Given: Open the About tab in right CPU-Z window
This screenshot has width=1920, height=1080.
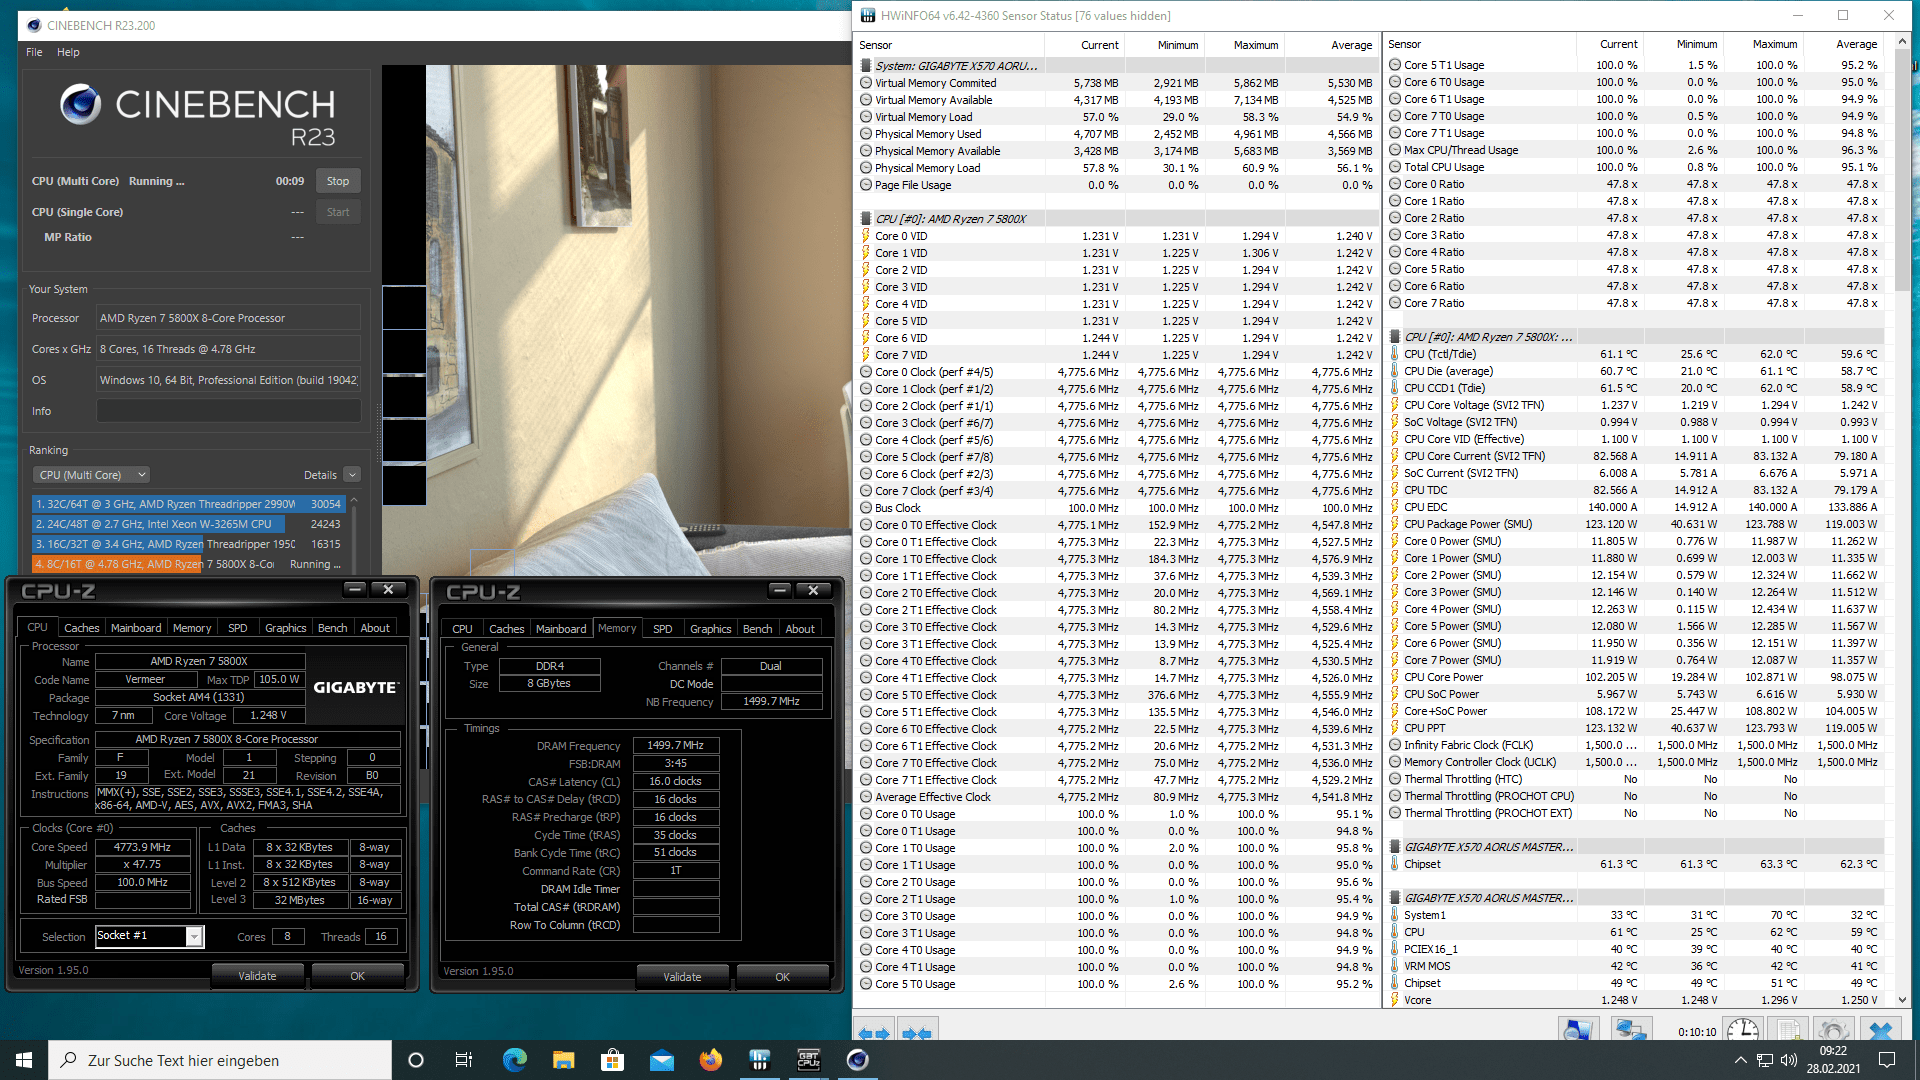Looking at the screenshot, I should (x=799, y=629).
